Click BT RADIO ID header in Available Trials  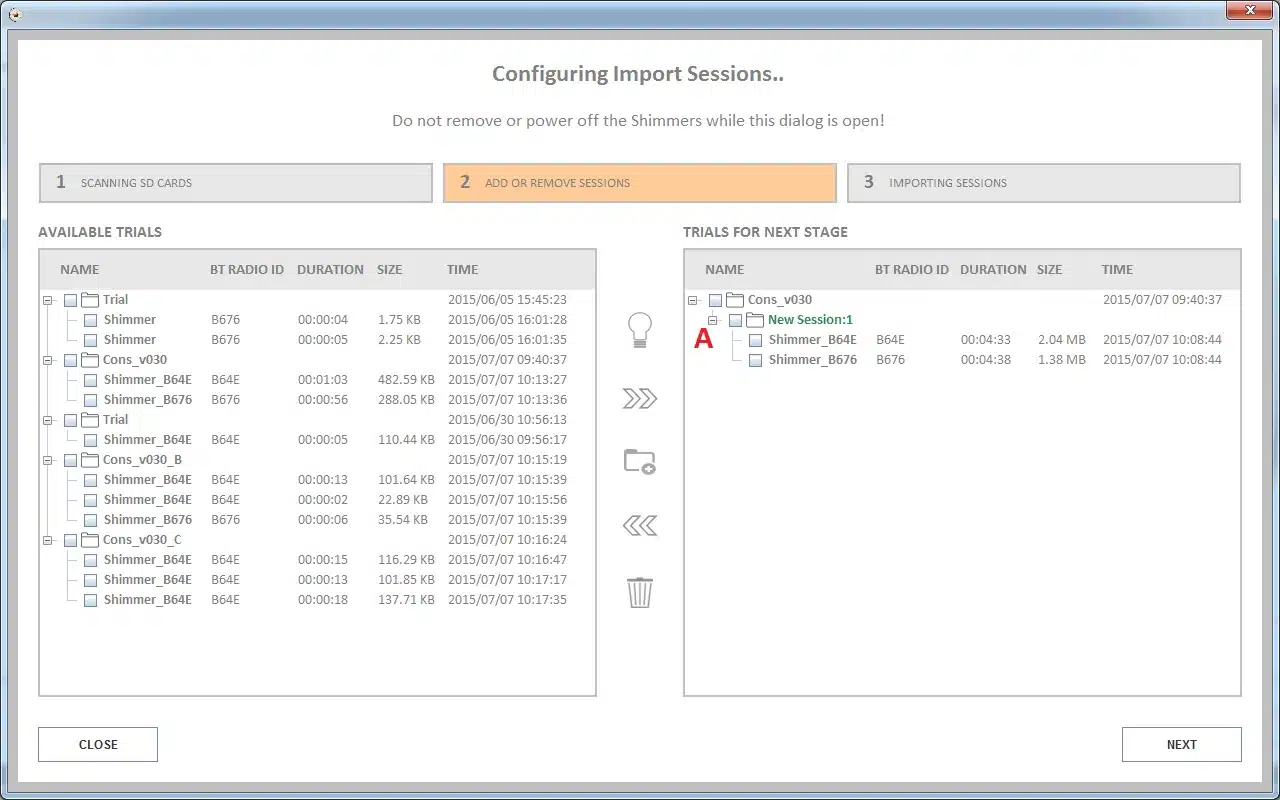tap(247, 270)
